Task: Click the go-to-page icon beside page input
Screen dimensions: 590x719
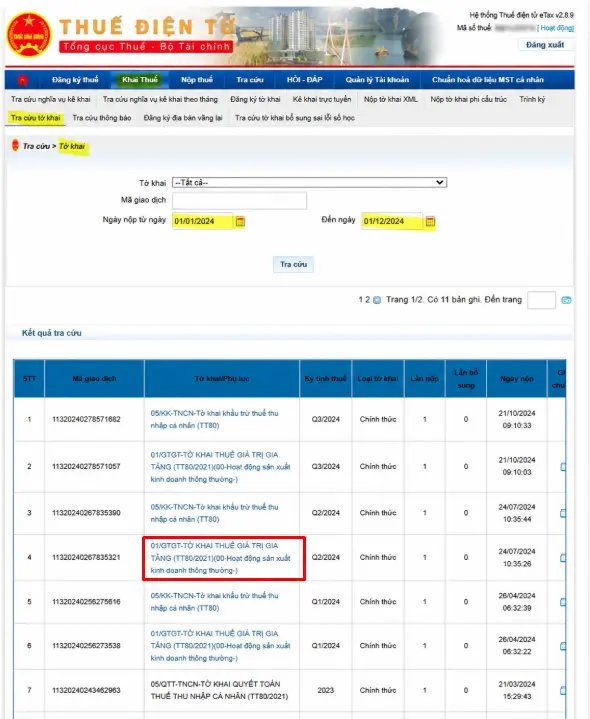Action: point(566,300)
